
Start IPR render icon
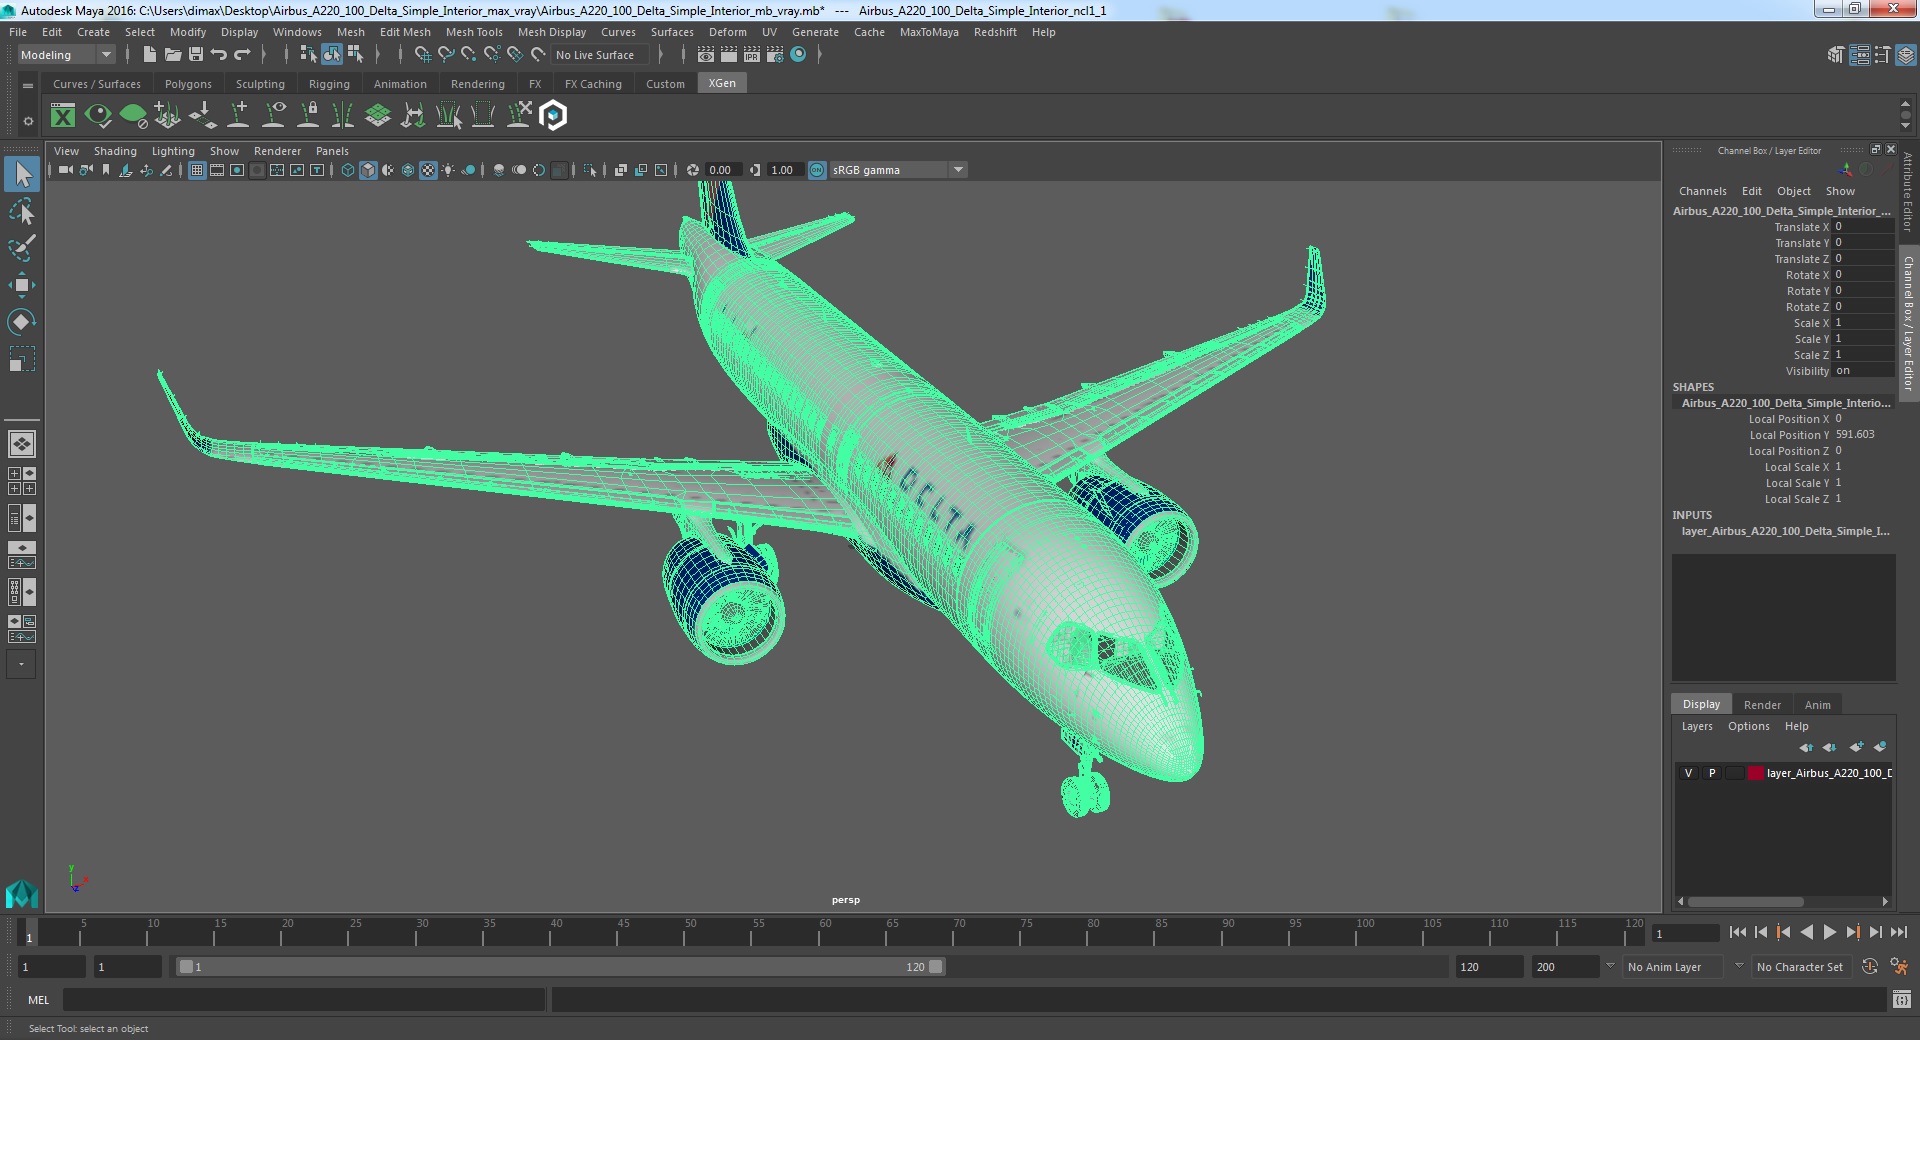click(x=751, y=55)
